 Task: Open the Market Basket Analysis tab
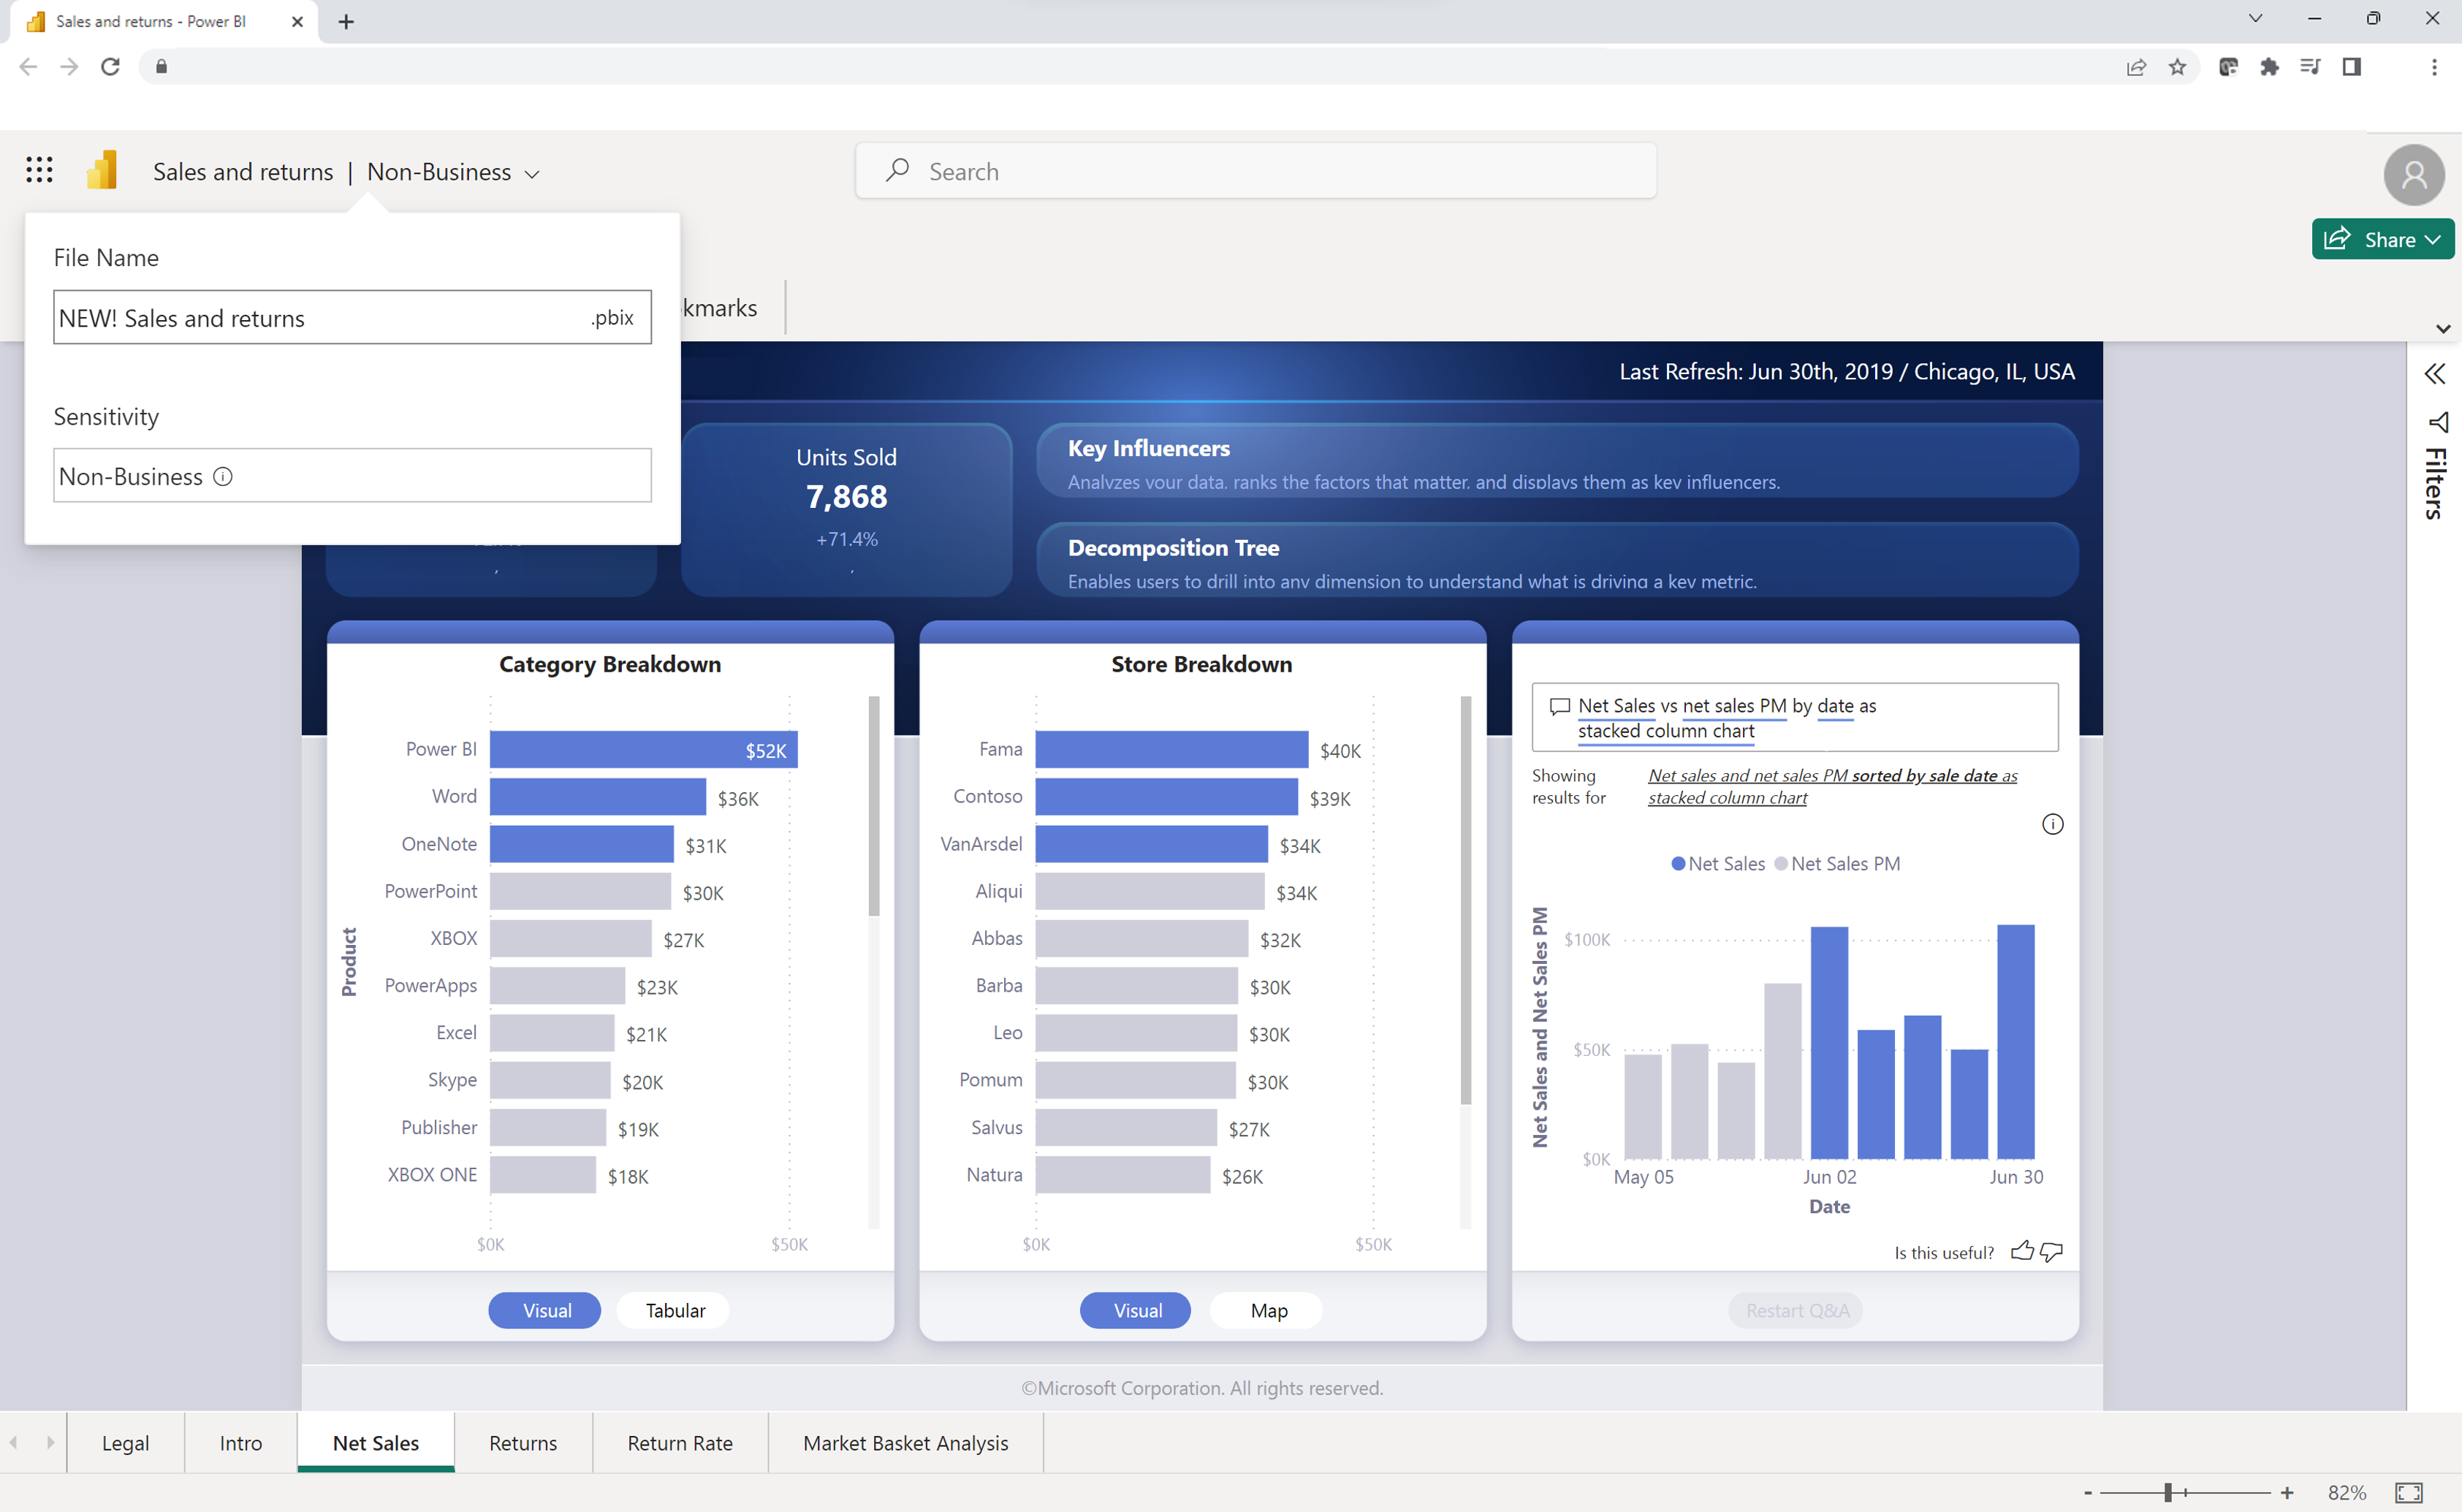pos(905,1442)
